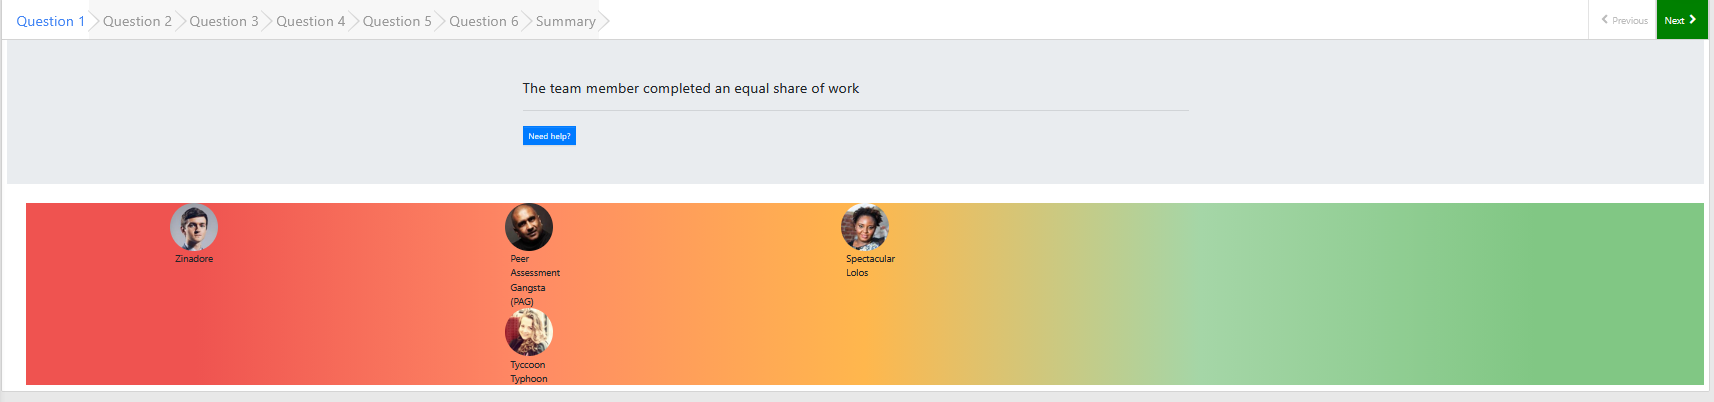Click Zinadore's avatar picture
The image size is (1714, 402).
point(194,228)
